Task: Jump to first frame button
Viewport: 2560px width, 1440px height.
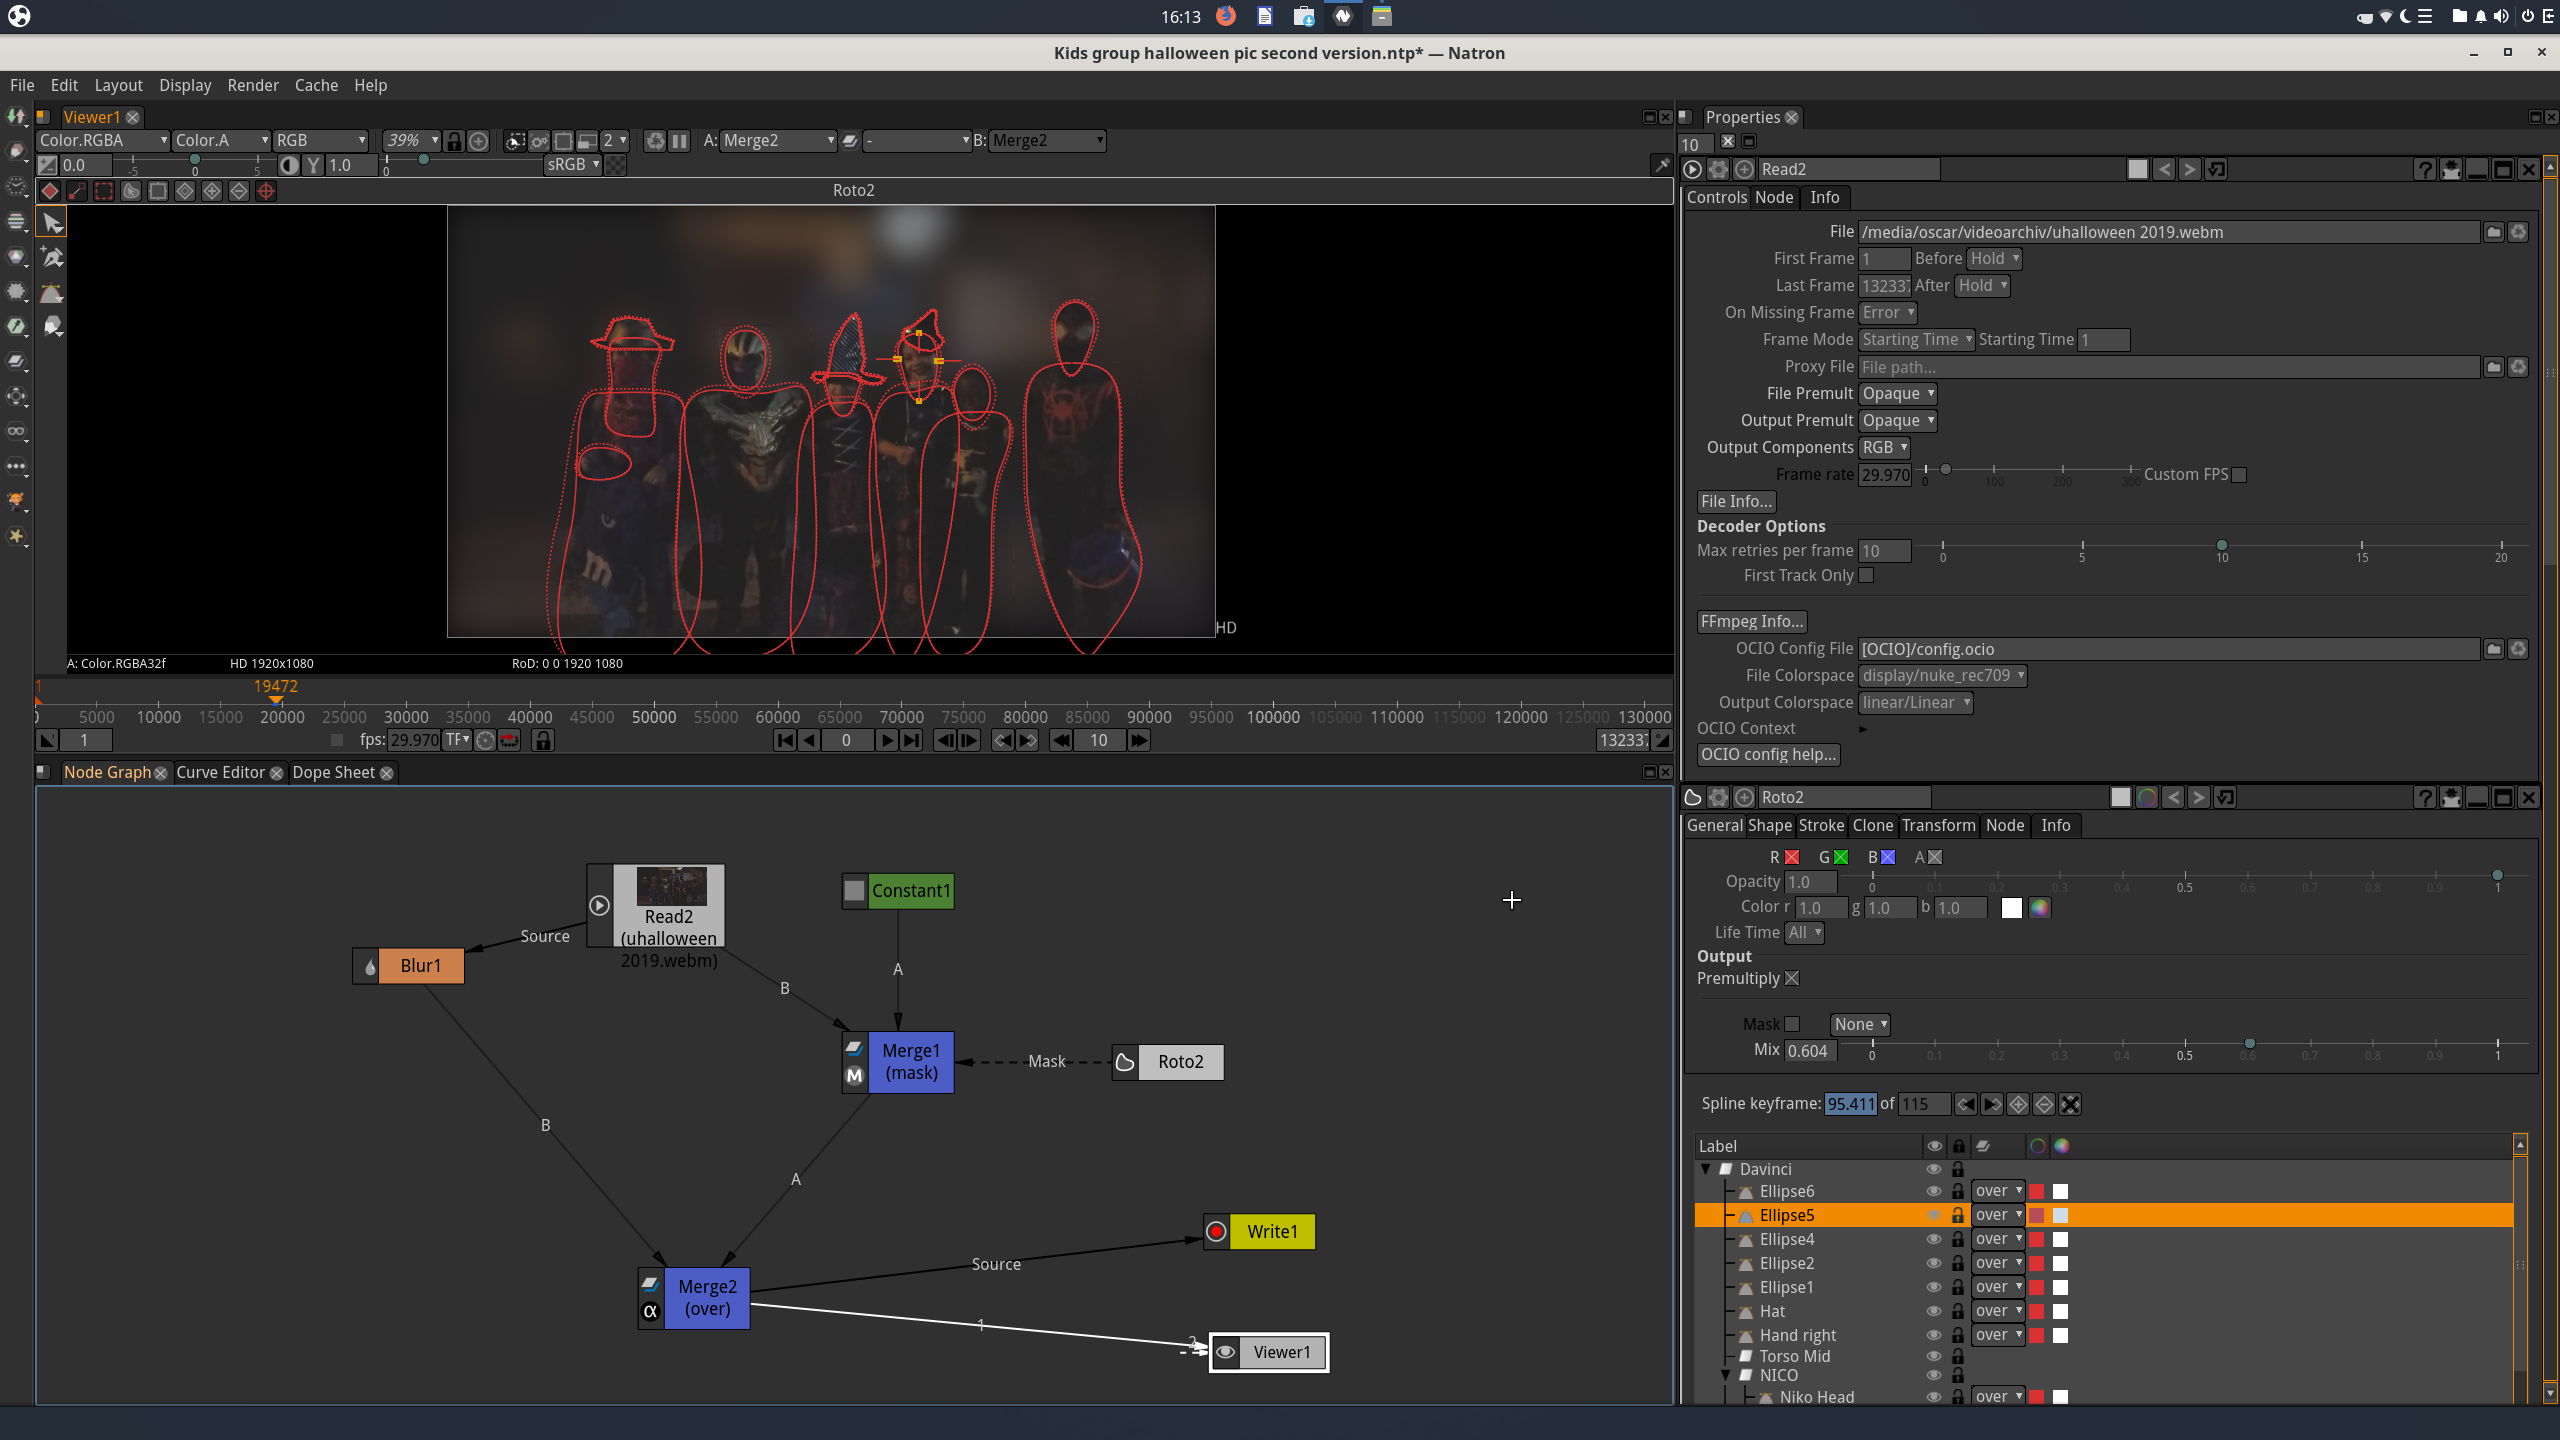Action: (x=785, y=740)
